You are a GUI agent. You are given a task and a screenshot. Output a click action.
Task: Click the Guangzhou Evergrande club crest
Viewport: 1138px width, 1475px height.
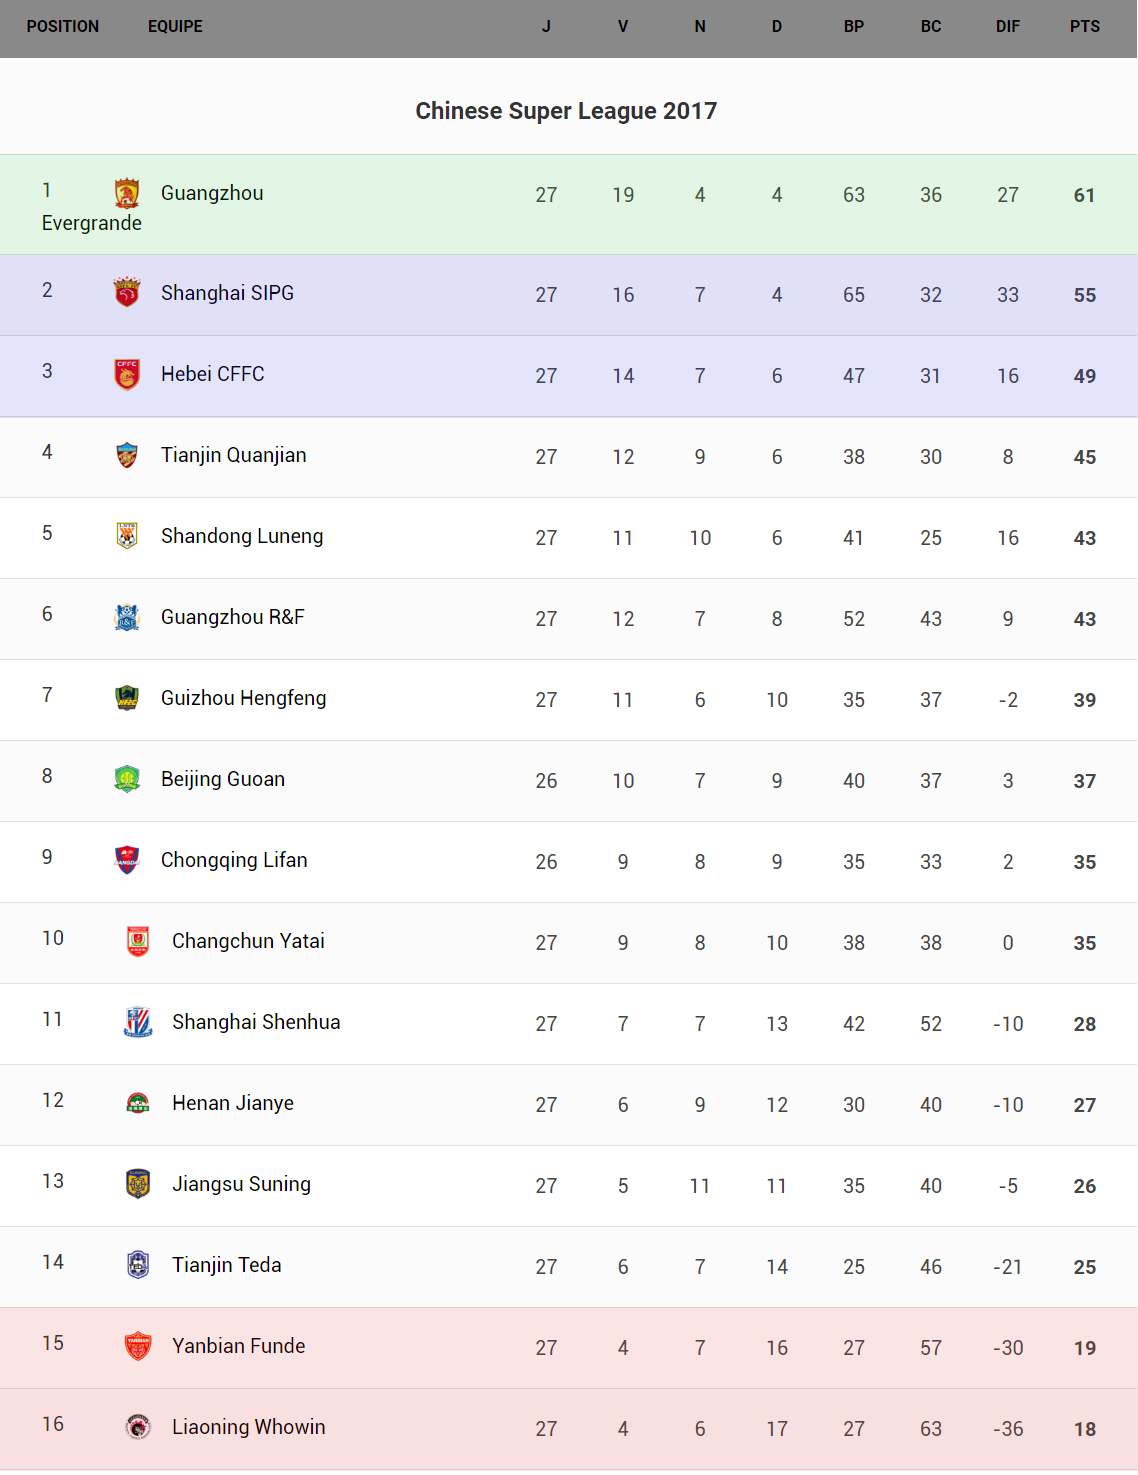(x=127, y=193)
